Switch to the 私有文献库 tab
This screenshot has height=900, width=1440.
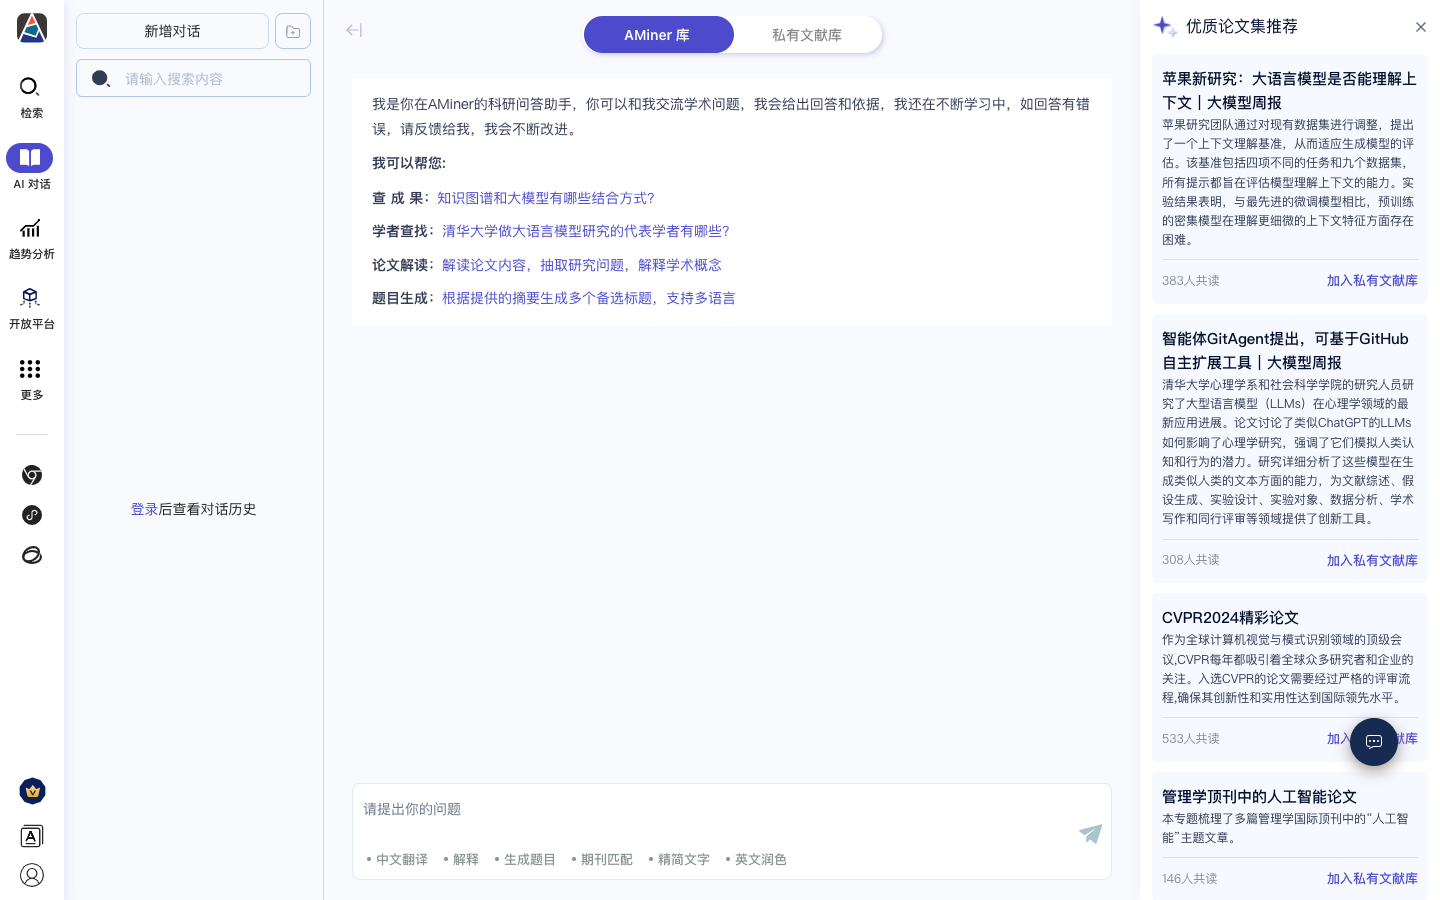pos(806,34)
